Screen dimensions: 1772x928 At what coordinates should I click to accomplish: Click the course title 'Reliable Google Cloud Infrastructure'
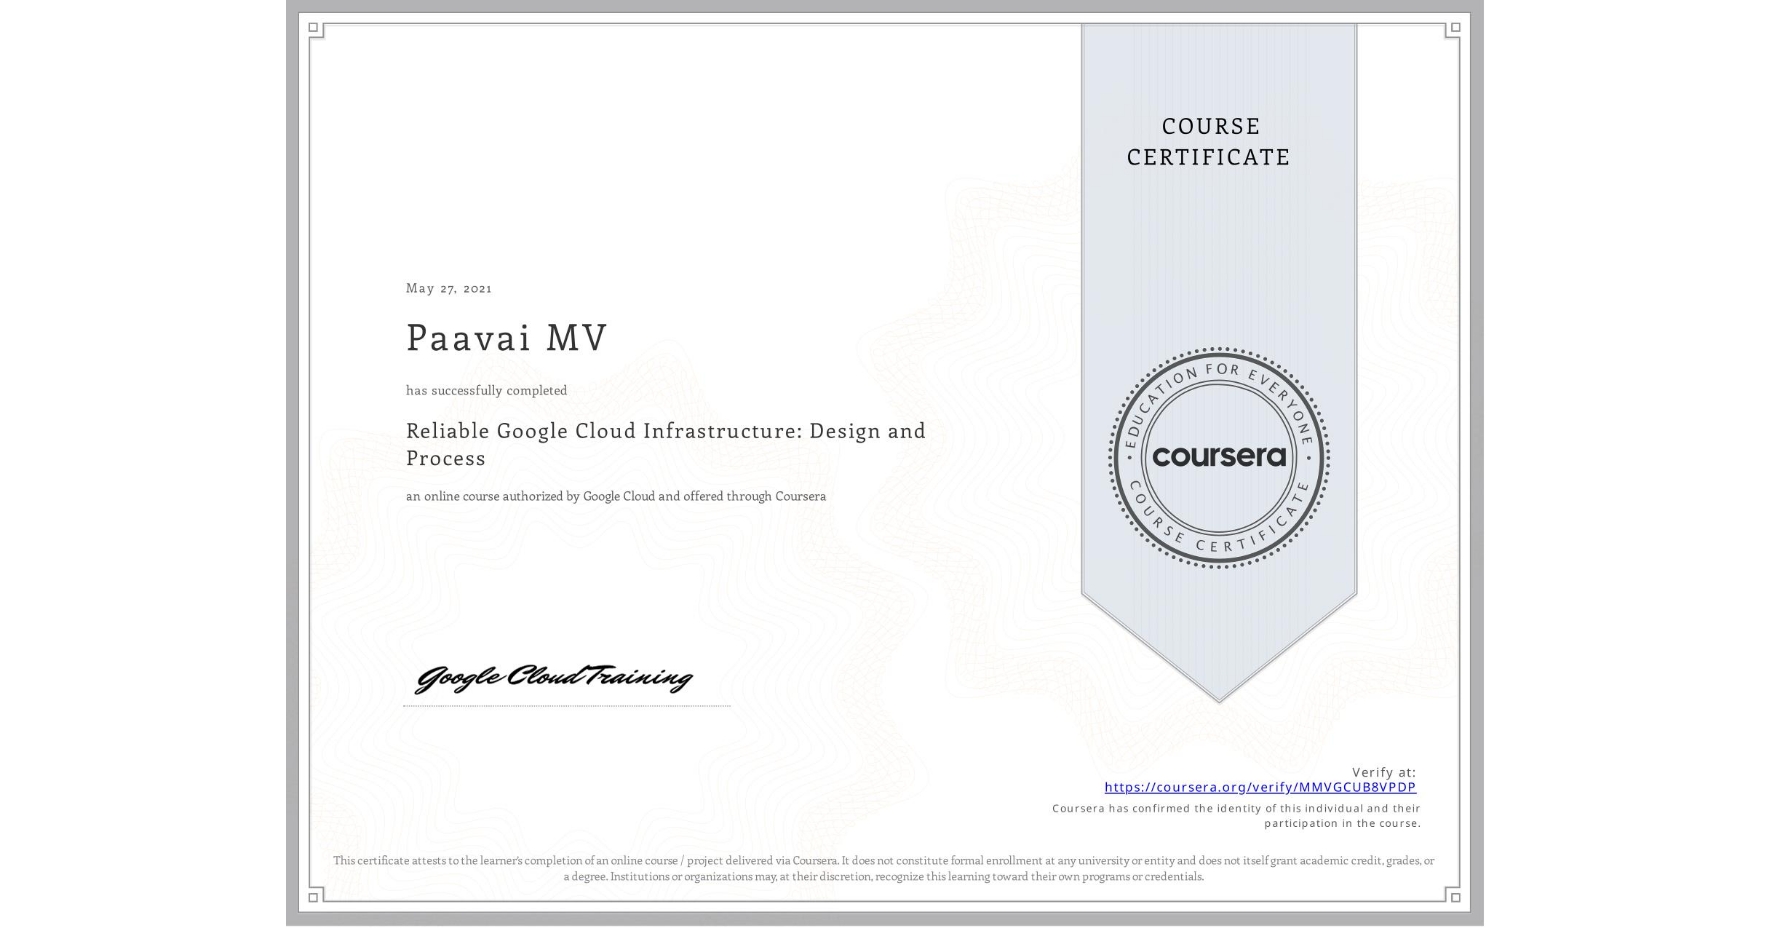point(666,444)
